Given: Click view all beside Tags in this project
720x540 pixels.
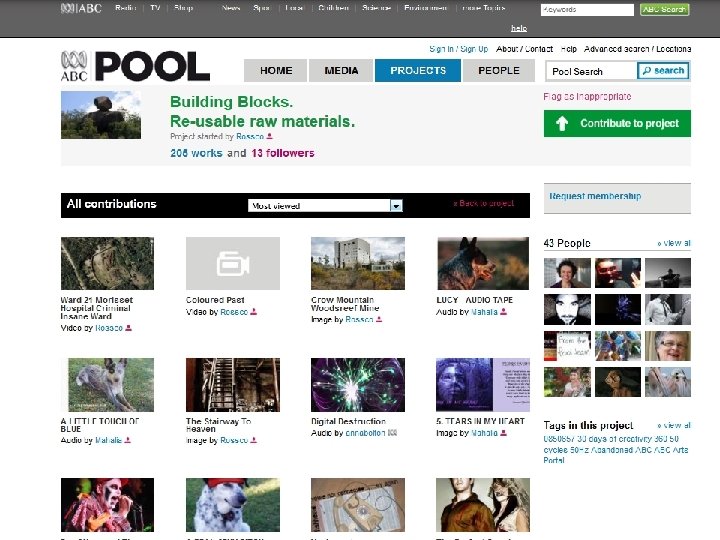Looking at the screenshot, I should [x=674, y=425].
